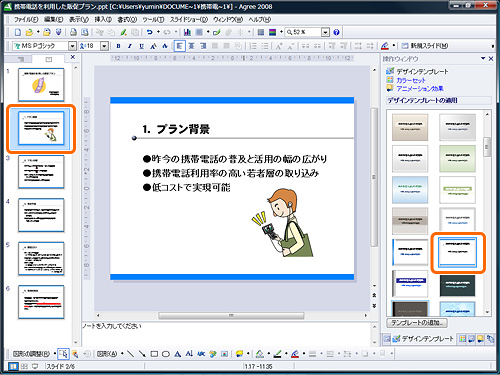Screen dimensions: 500x375
Task: Switch to slide sorter view
Action: click(24, 366)
